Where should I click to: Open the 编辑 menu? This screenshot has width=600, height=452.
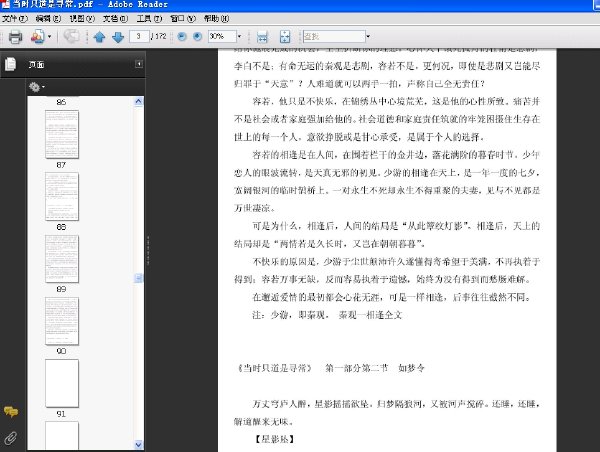pos(48,18)
